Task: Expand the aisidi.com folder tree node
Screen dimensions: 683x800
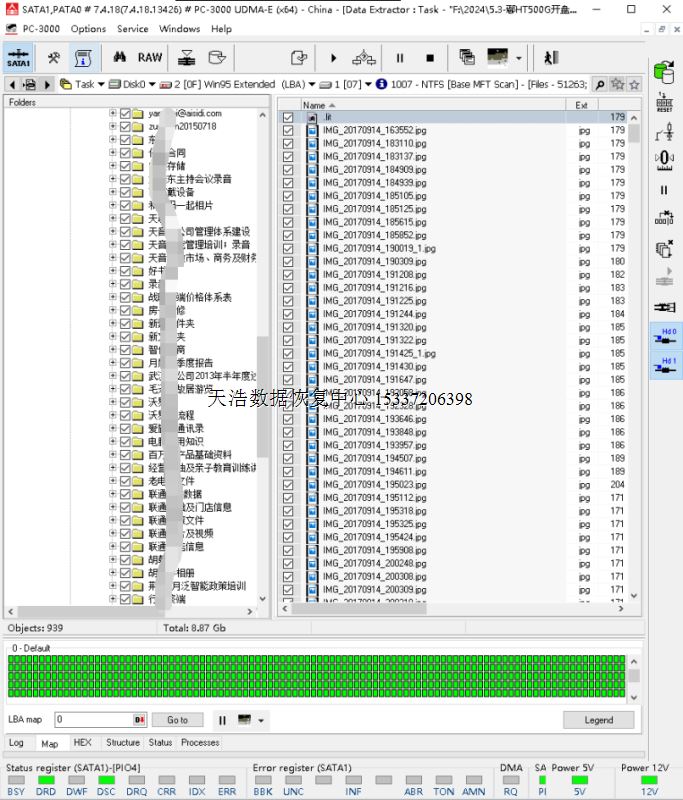Action: (x=113, y=114)
